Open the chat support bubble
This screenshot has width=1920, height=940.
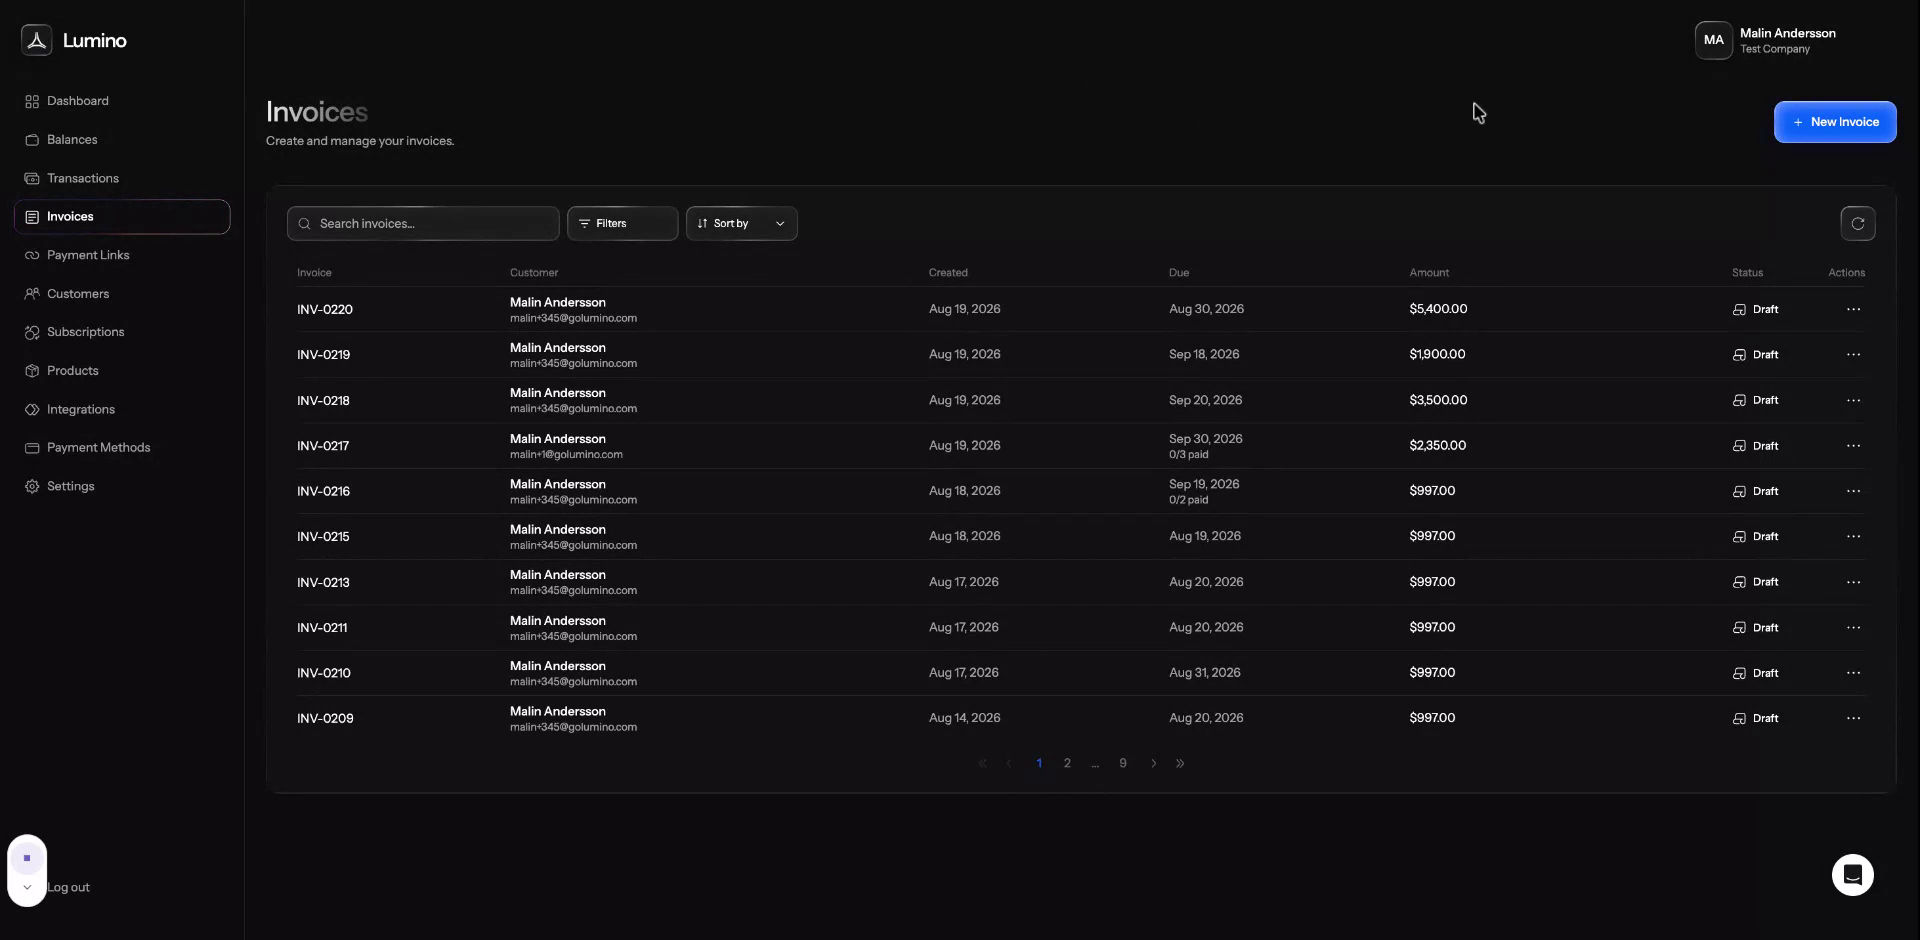point(1852,875)
